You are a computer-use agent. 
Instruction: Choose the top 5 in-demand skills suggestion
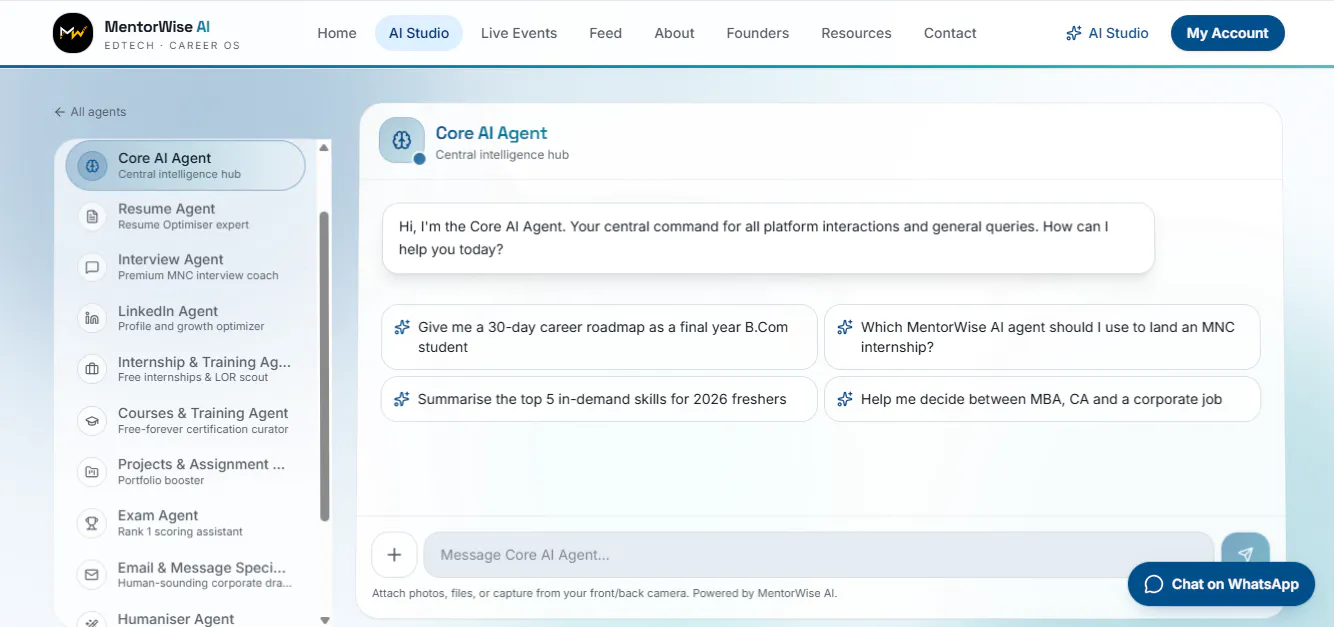tap(599, 399)
